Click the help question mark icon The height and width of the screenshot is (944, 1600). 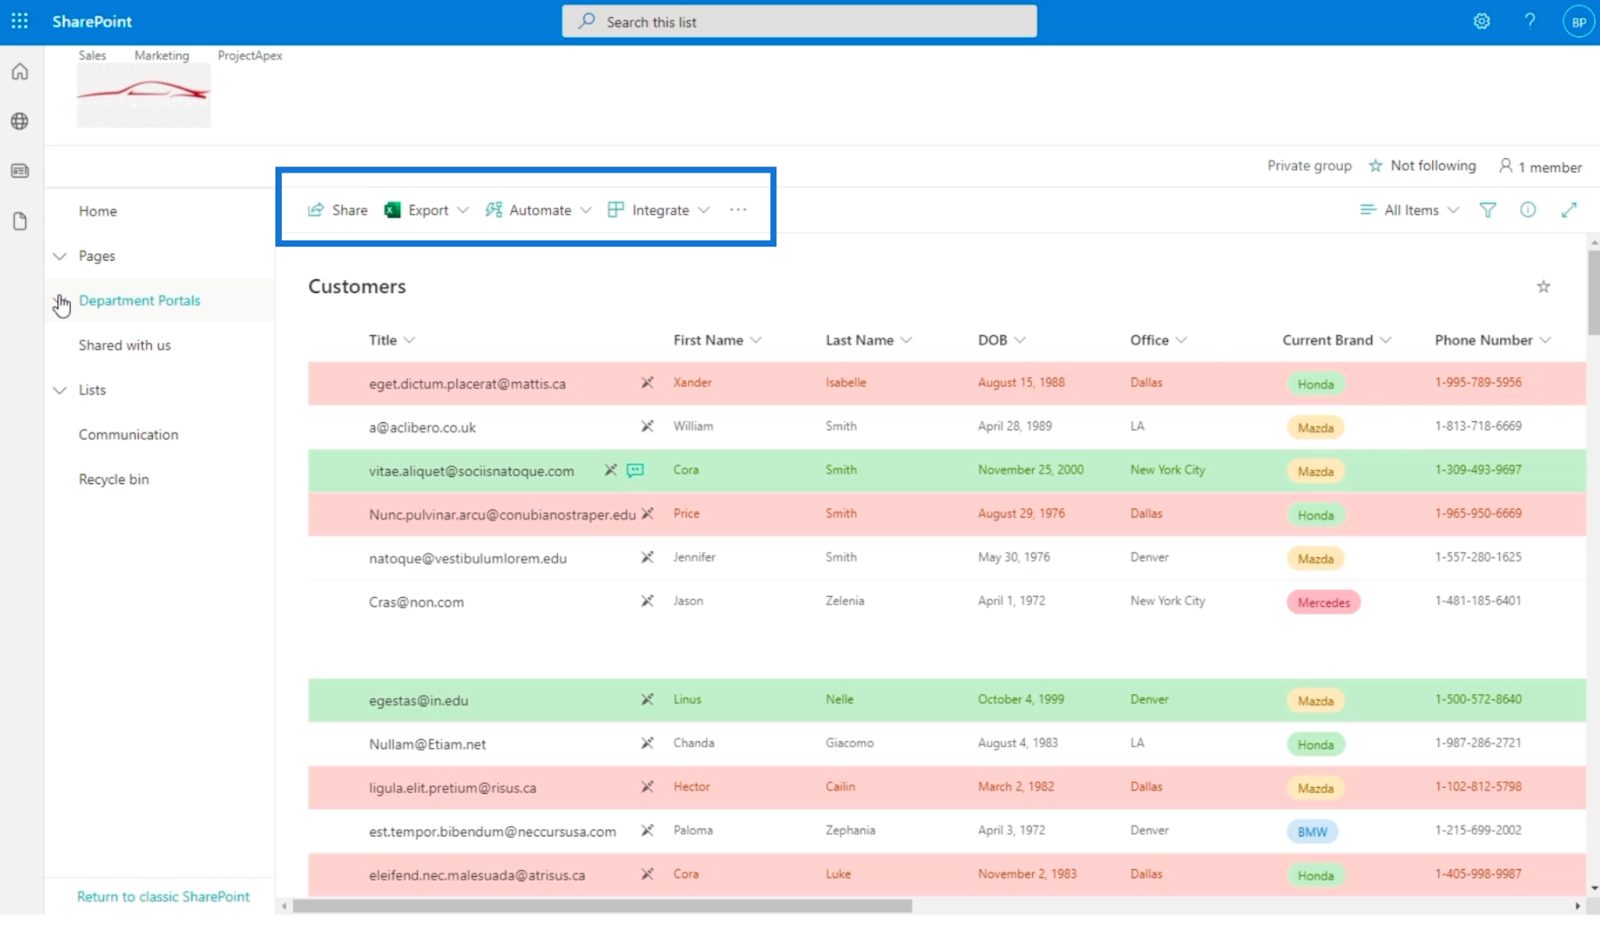[x=1529, y=21]
